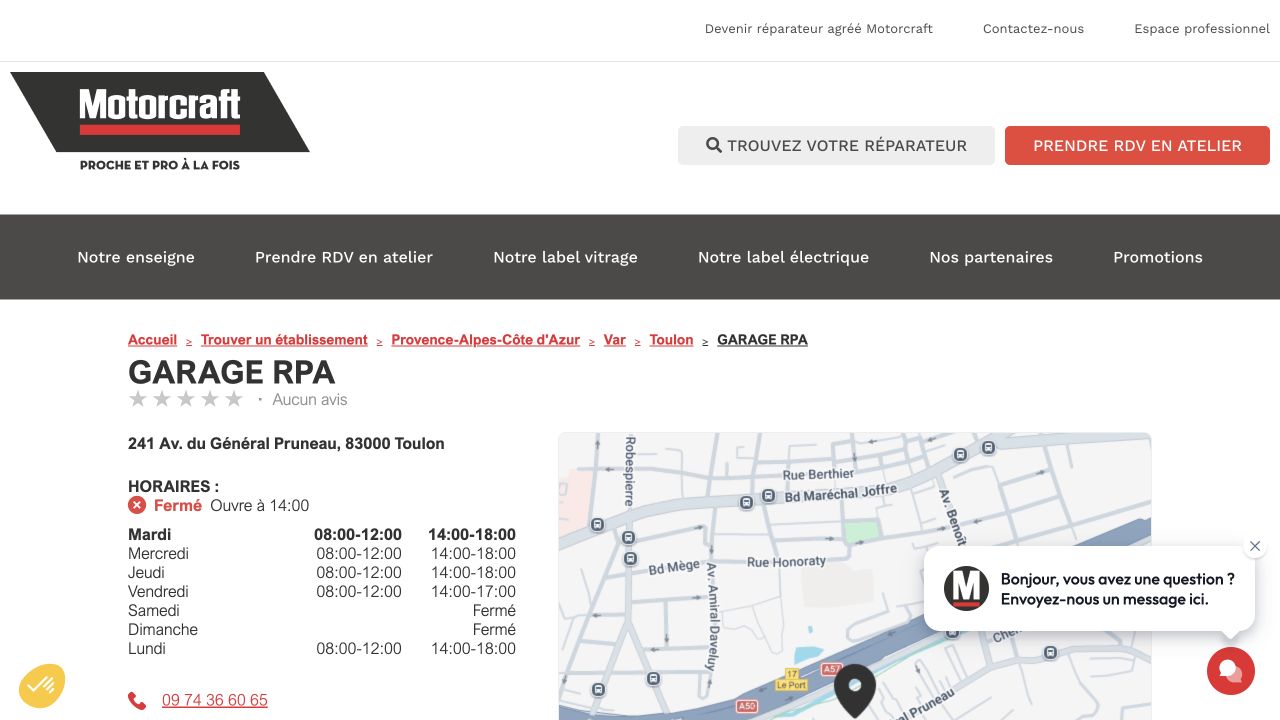Screen dimensions: 1280x720
Task: Click the Vendredi 14:00-17:00 hours
Action: click(473, 592)
